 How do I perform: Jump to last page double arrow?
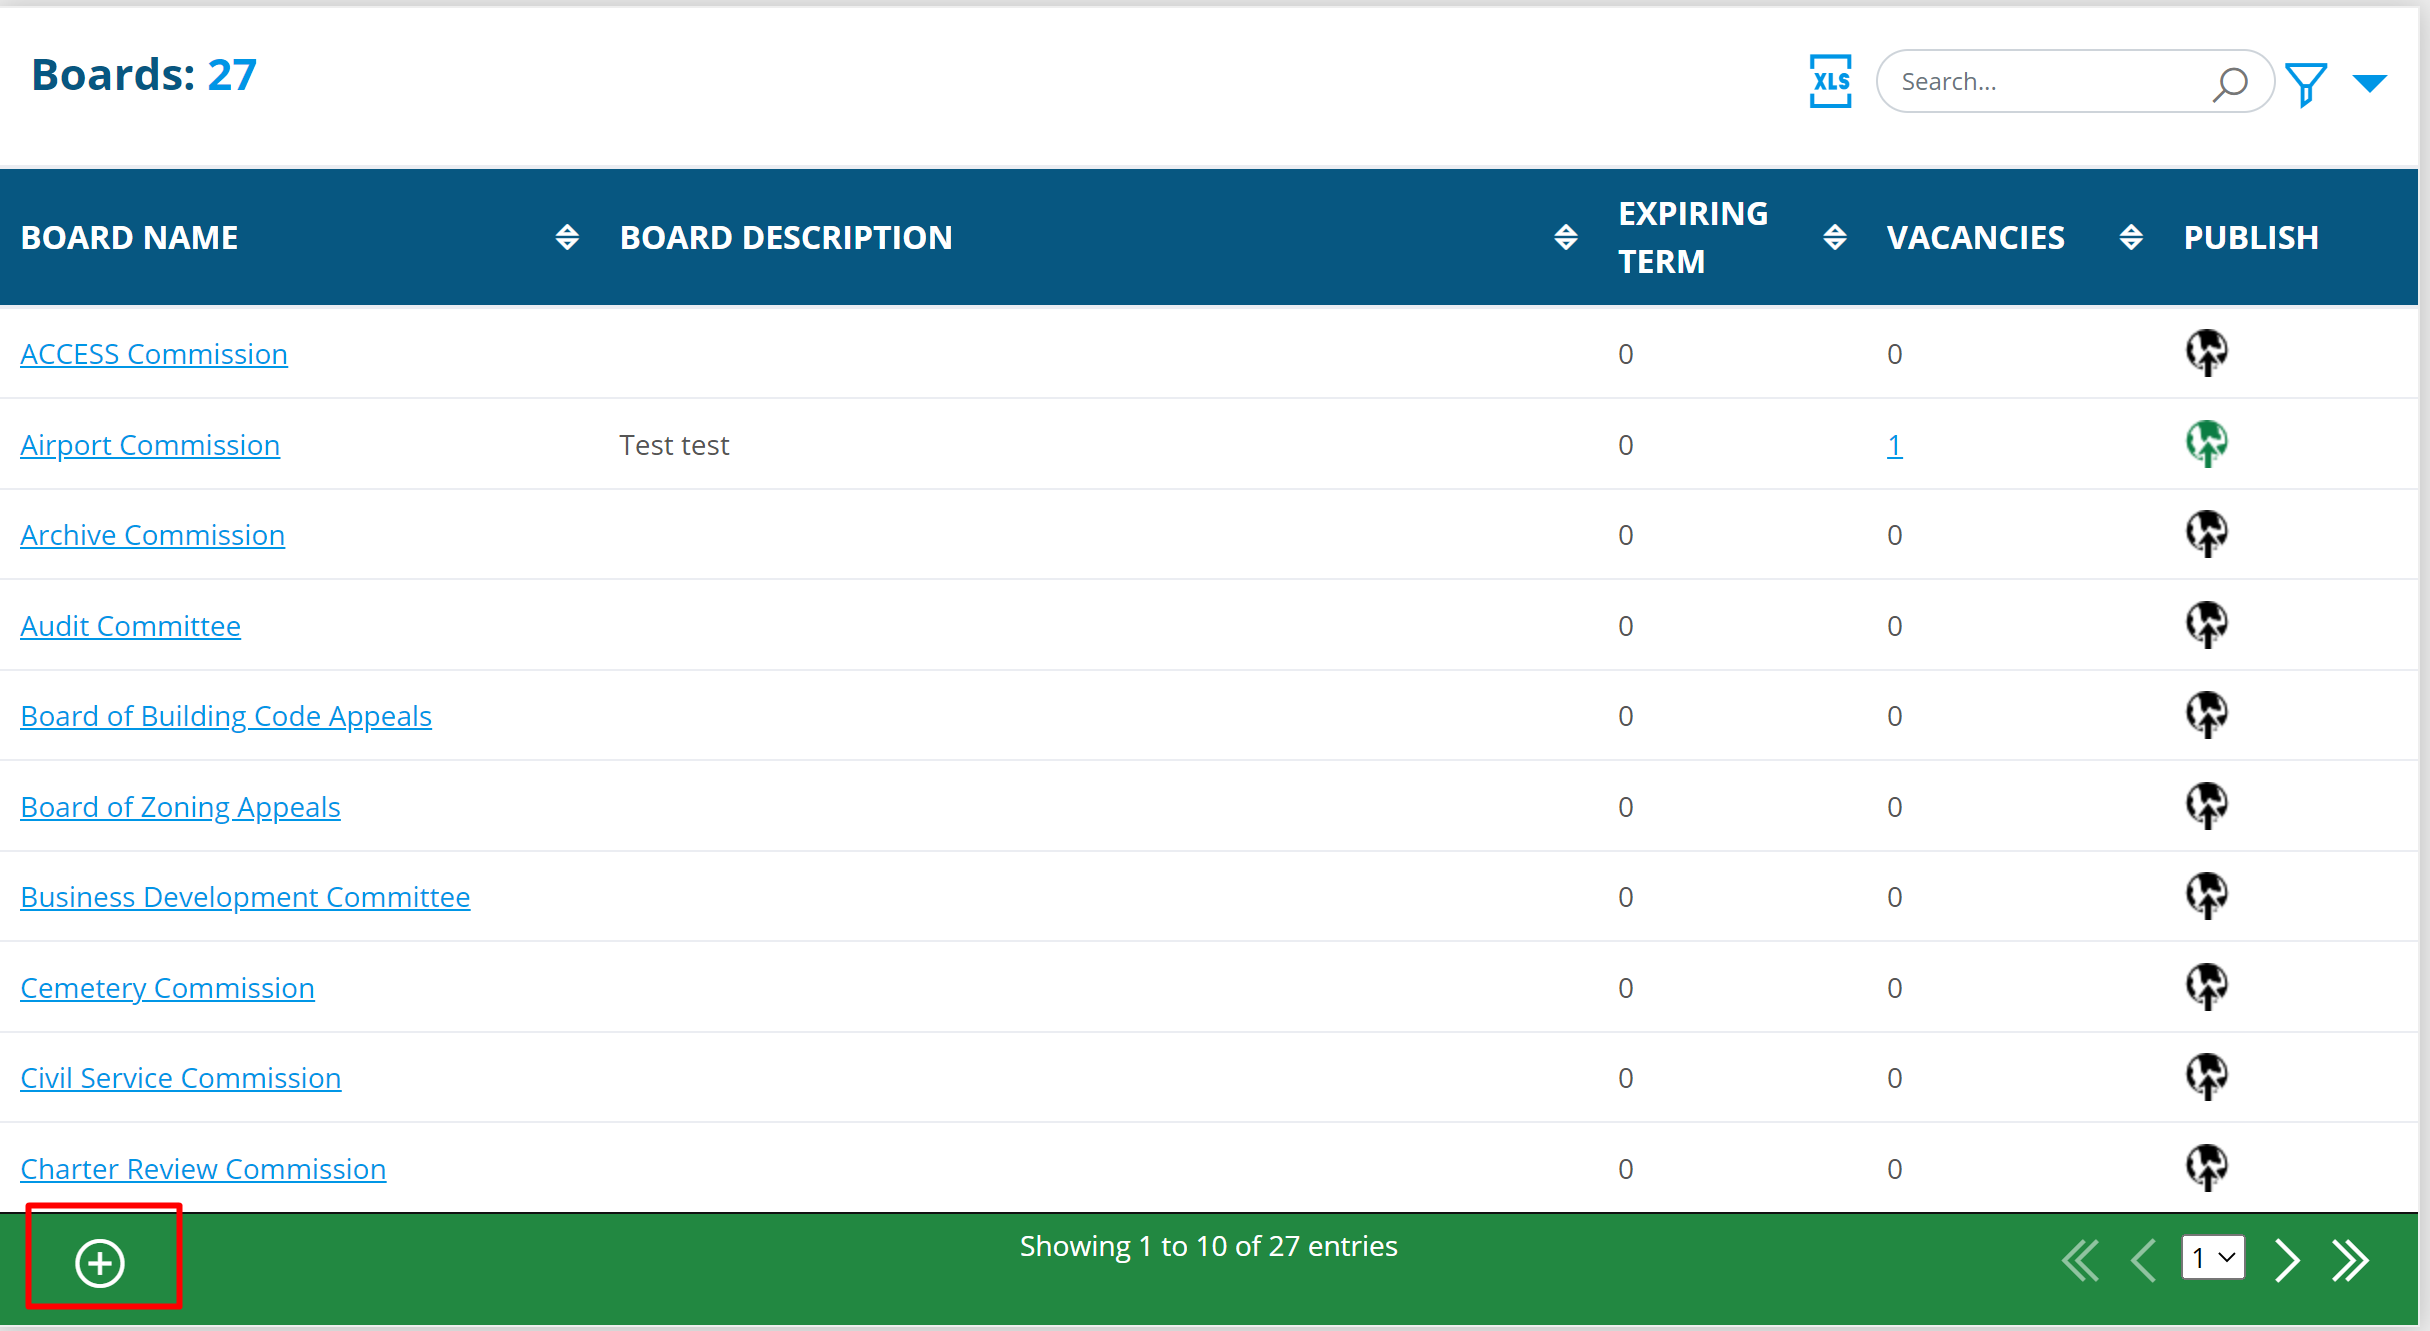point(2350,1259)
